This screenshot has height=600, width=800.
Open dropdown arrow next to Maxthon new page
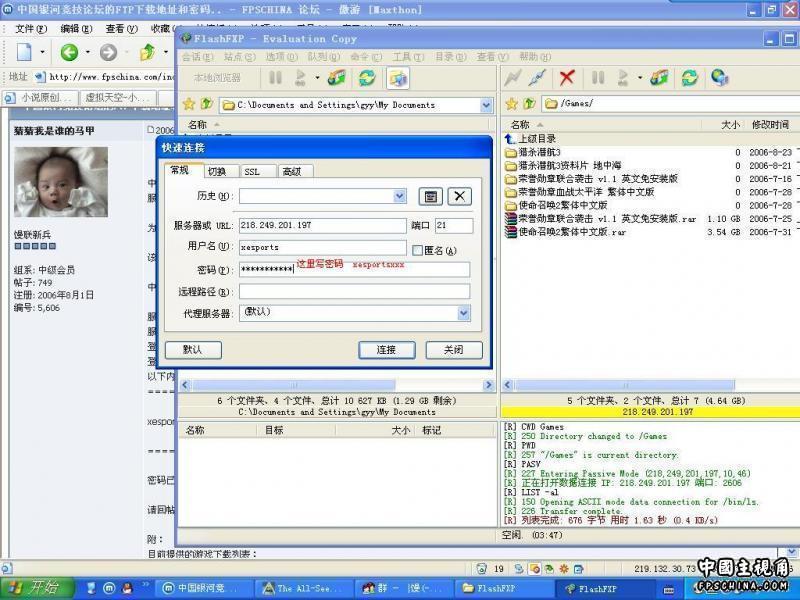42,52
